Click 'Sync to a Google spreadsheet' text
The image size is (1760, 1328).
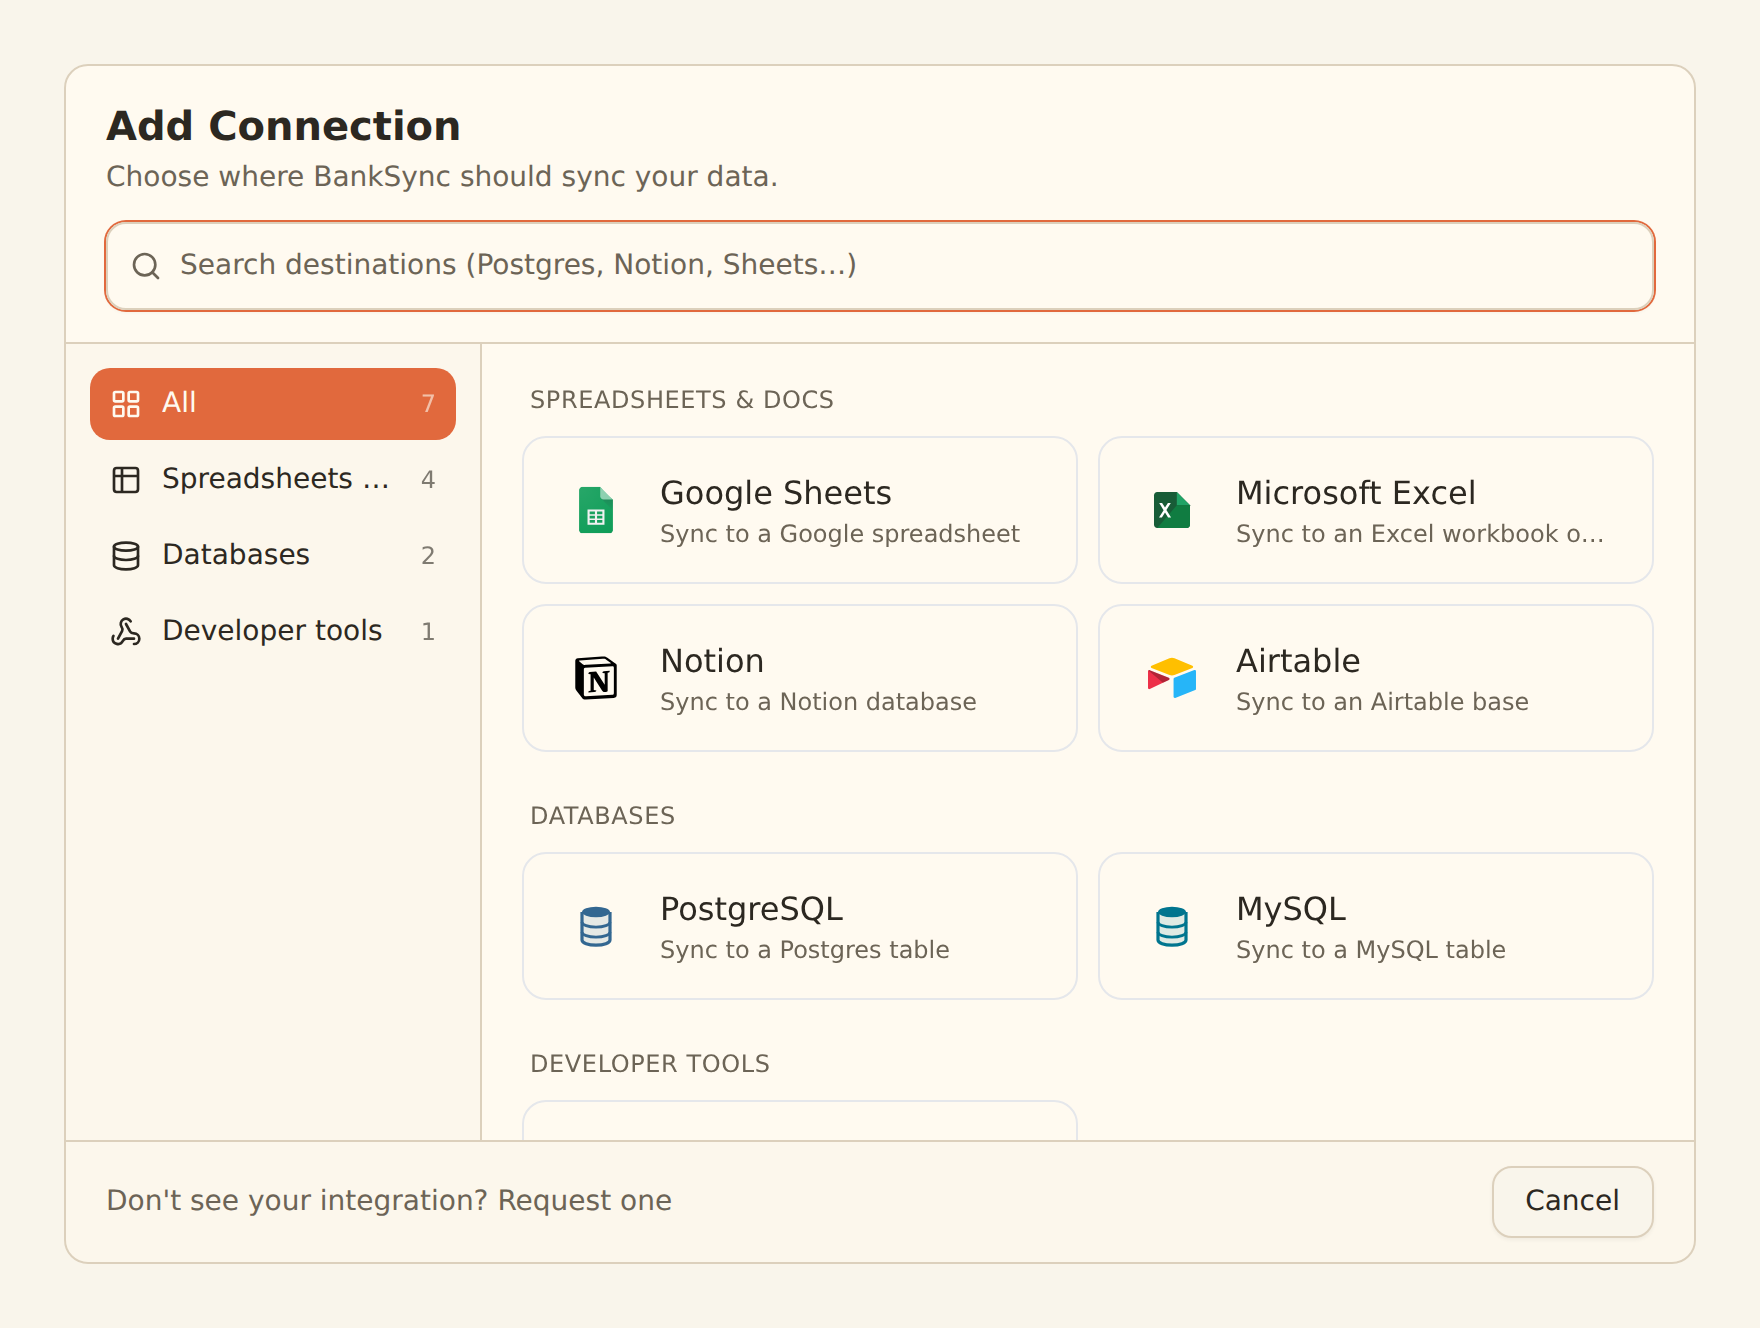[x=840, y=534]
